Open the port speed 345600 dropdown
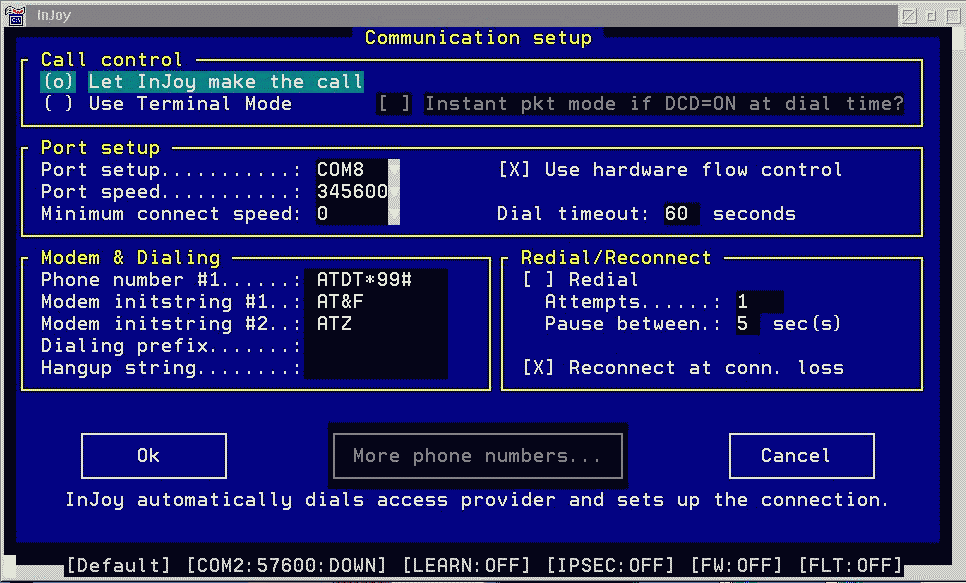Screen dimensions: 966x583 (394, 192)
